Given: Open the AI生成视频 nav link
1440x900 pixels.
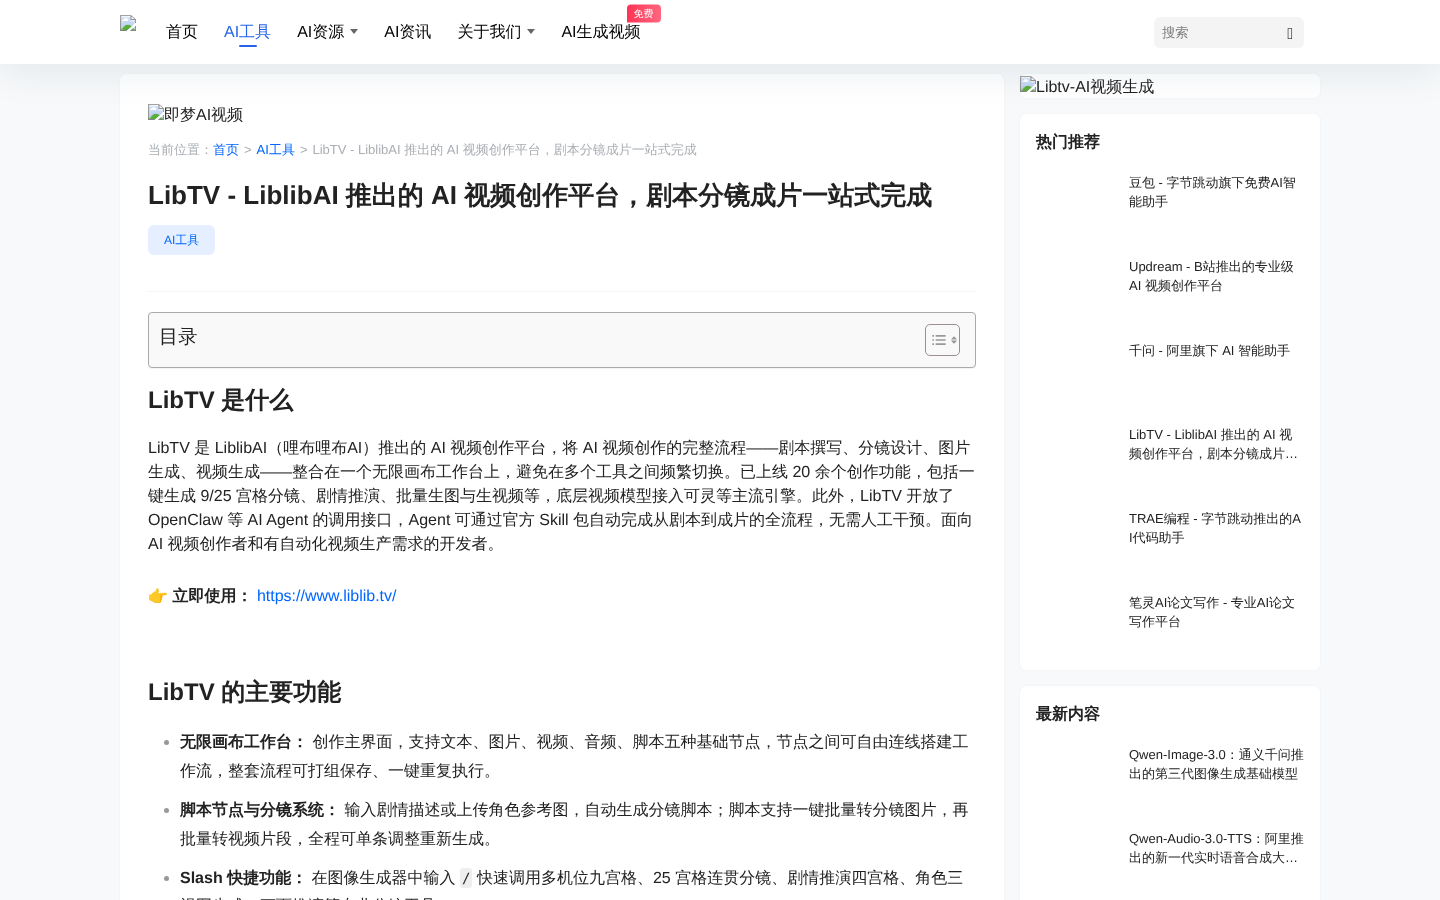Looking at the screenshot, I should pos(600,32).
